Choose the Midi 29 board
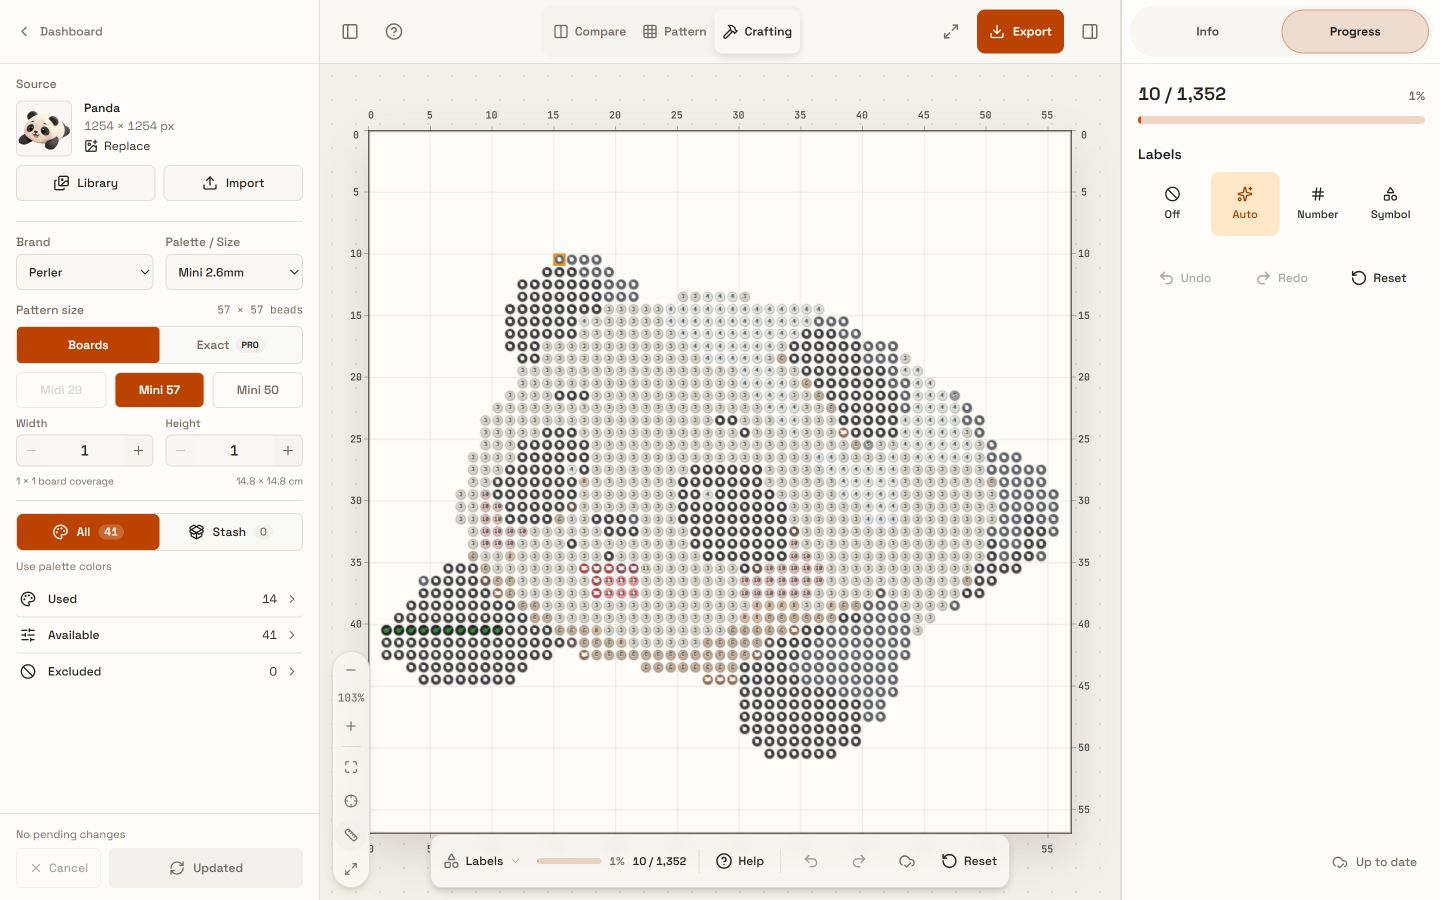 (61, 390)
